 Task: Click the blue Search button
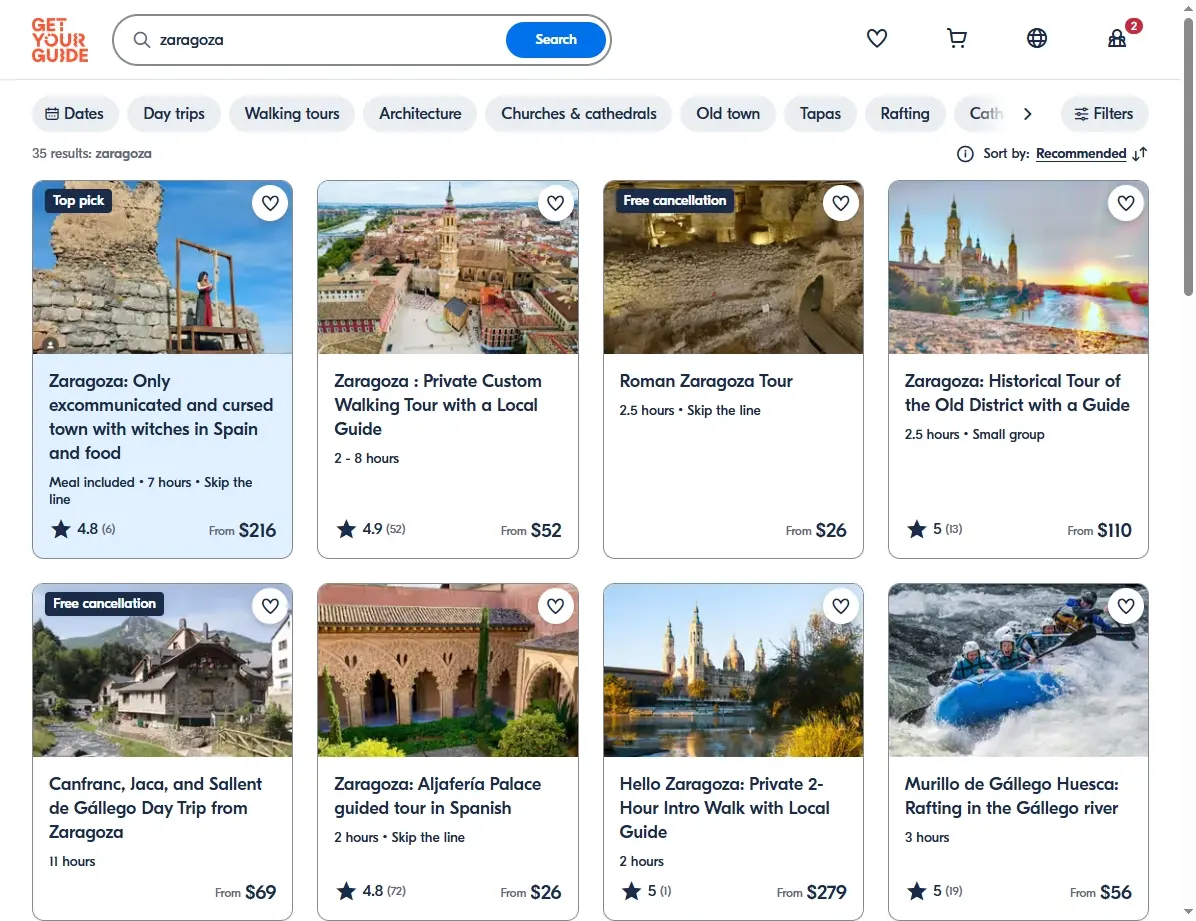tap(556, 40)
